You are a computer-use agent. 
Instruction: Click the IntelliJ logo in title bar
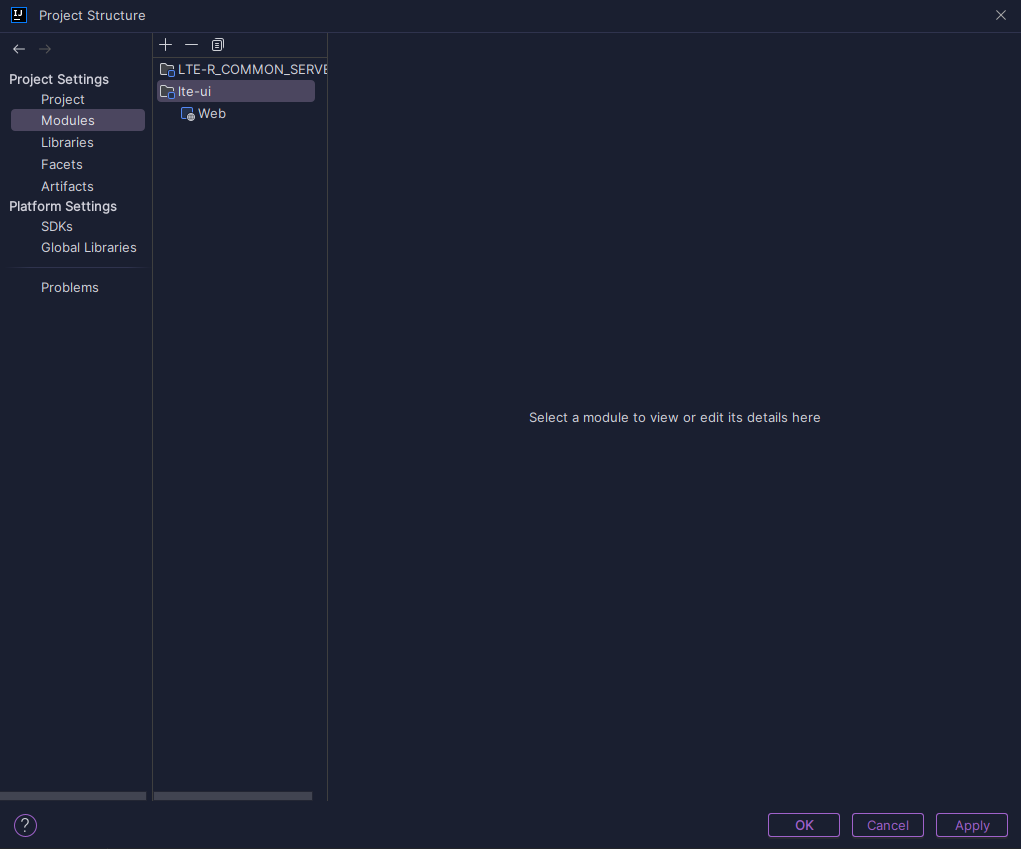coord(19,15)
